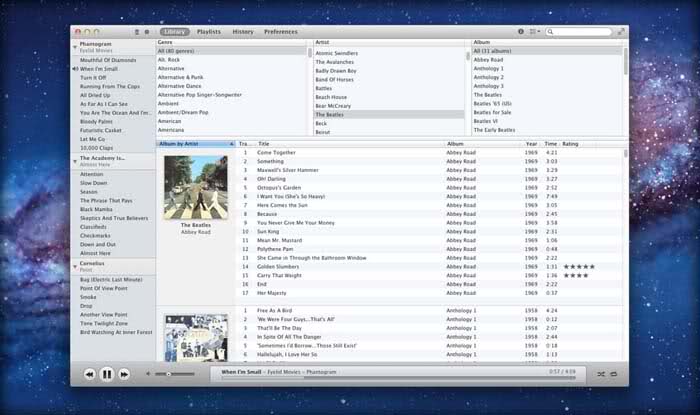Click the Artist list scrollbar
This screenshot has width=700, height=415.
coord(468,56)
